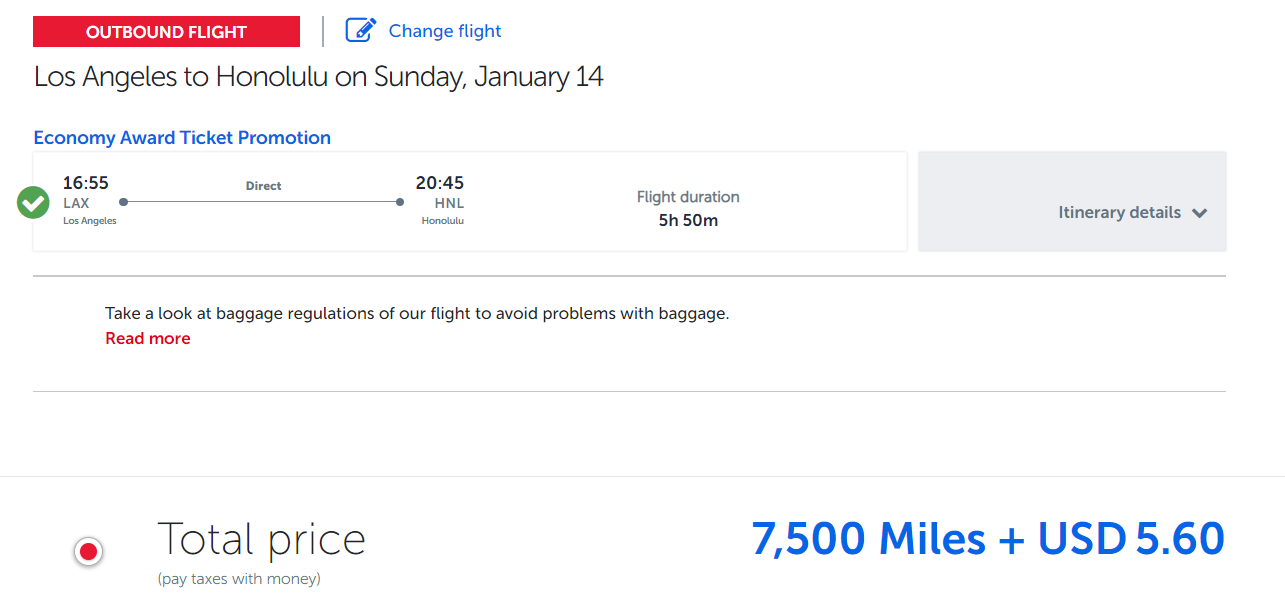This screenshot has height=601, width=1285.
Task: Click Read more about baggage regulations
Action: point(147,338)
